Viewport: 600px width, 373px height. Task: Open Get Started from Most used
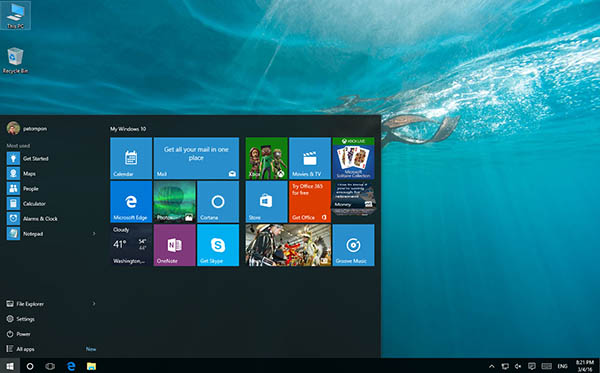[51, 158]
